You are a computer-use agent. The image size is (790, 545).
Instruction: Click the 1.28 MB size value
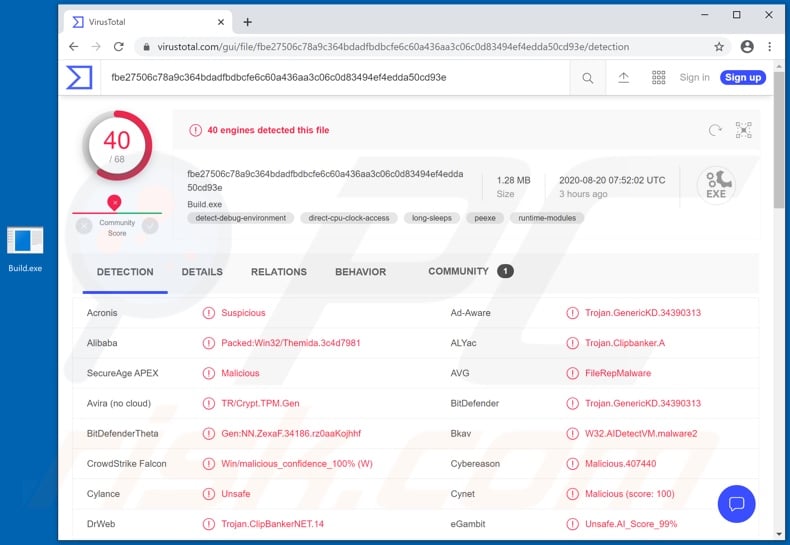513,180
